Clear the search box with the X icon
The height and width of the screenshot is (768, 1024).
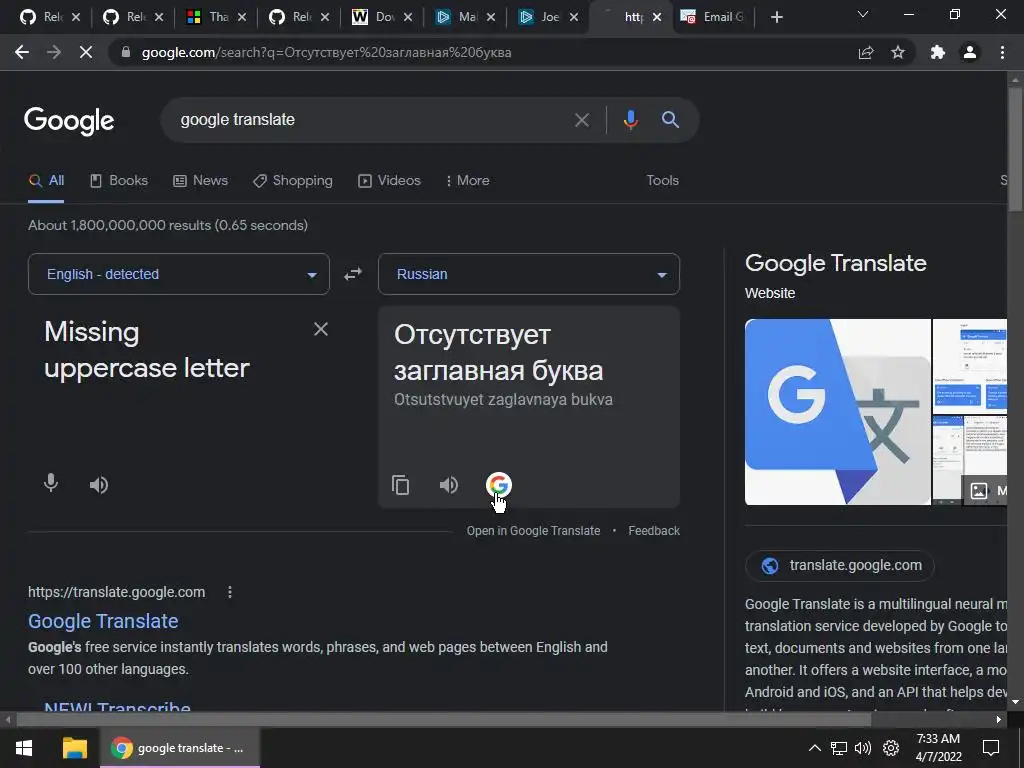[581, 120]
